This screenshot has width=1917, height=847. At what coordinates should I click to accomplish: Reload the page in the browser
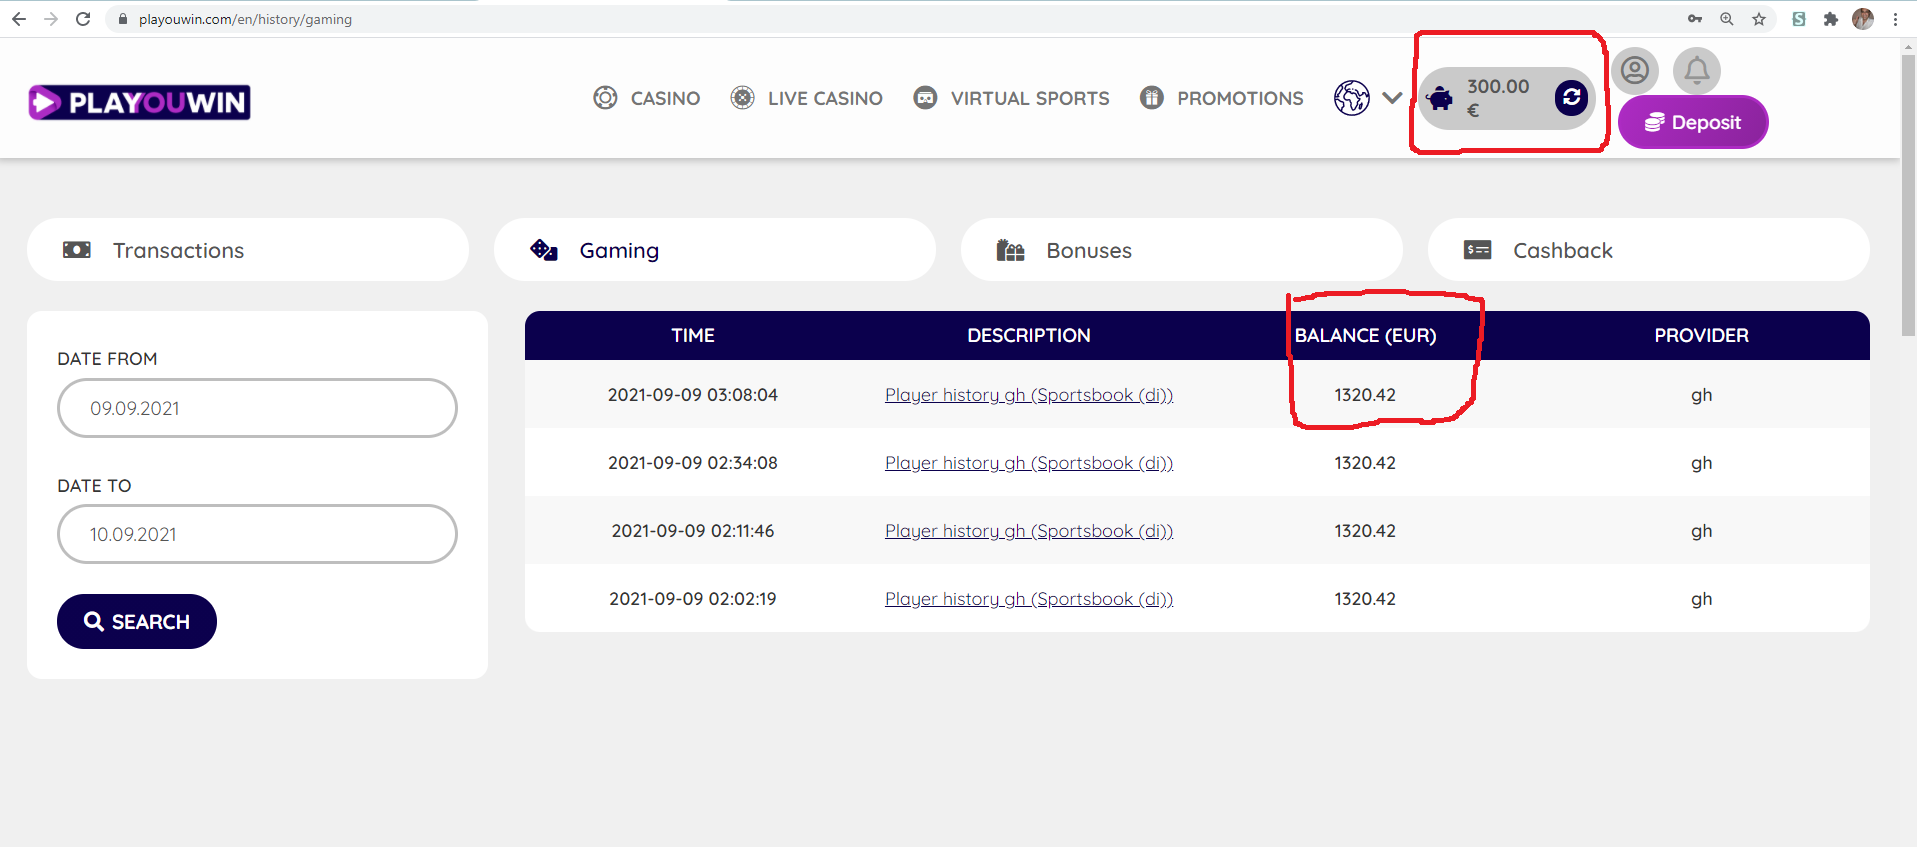(83, 19)
